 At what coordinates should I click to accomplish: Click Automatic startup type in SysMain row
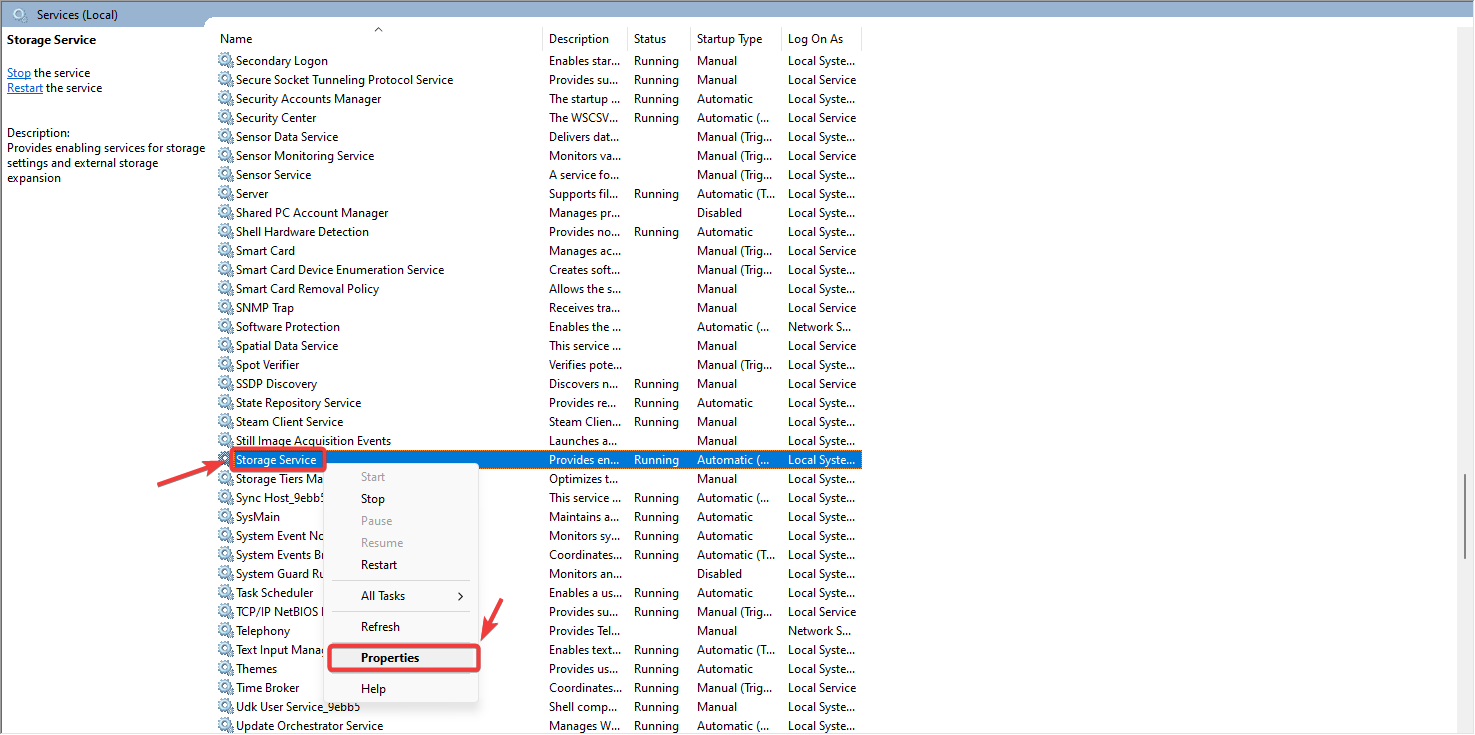point(725,517)
